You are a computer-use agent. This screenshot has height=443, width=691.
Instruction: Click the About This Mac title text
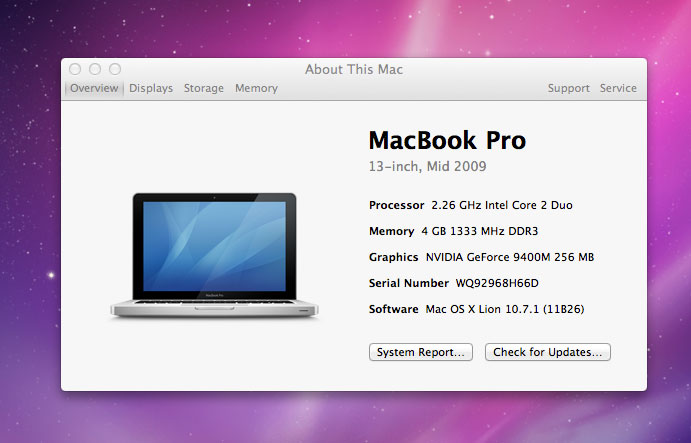[354, 69]
